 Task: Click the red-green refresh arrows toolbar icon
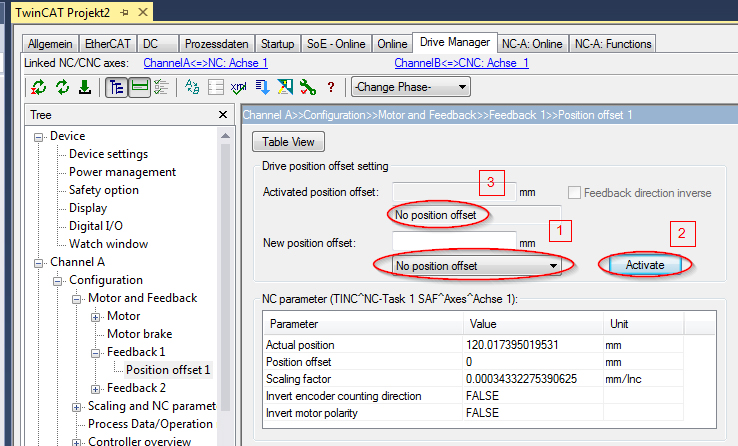[x=39, y=87]
